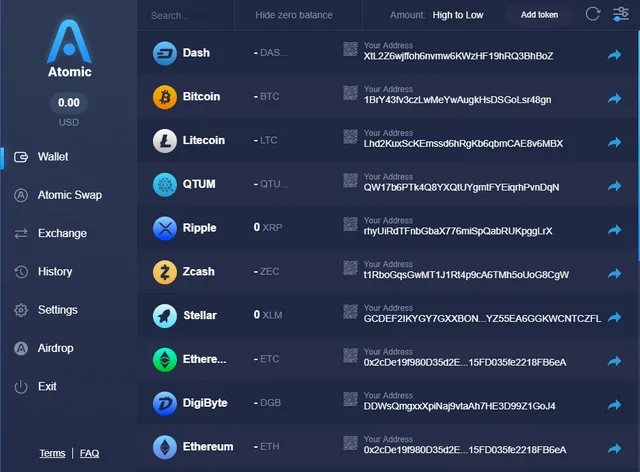Show QR code for the QTUM address

point(350,180)
